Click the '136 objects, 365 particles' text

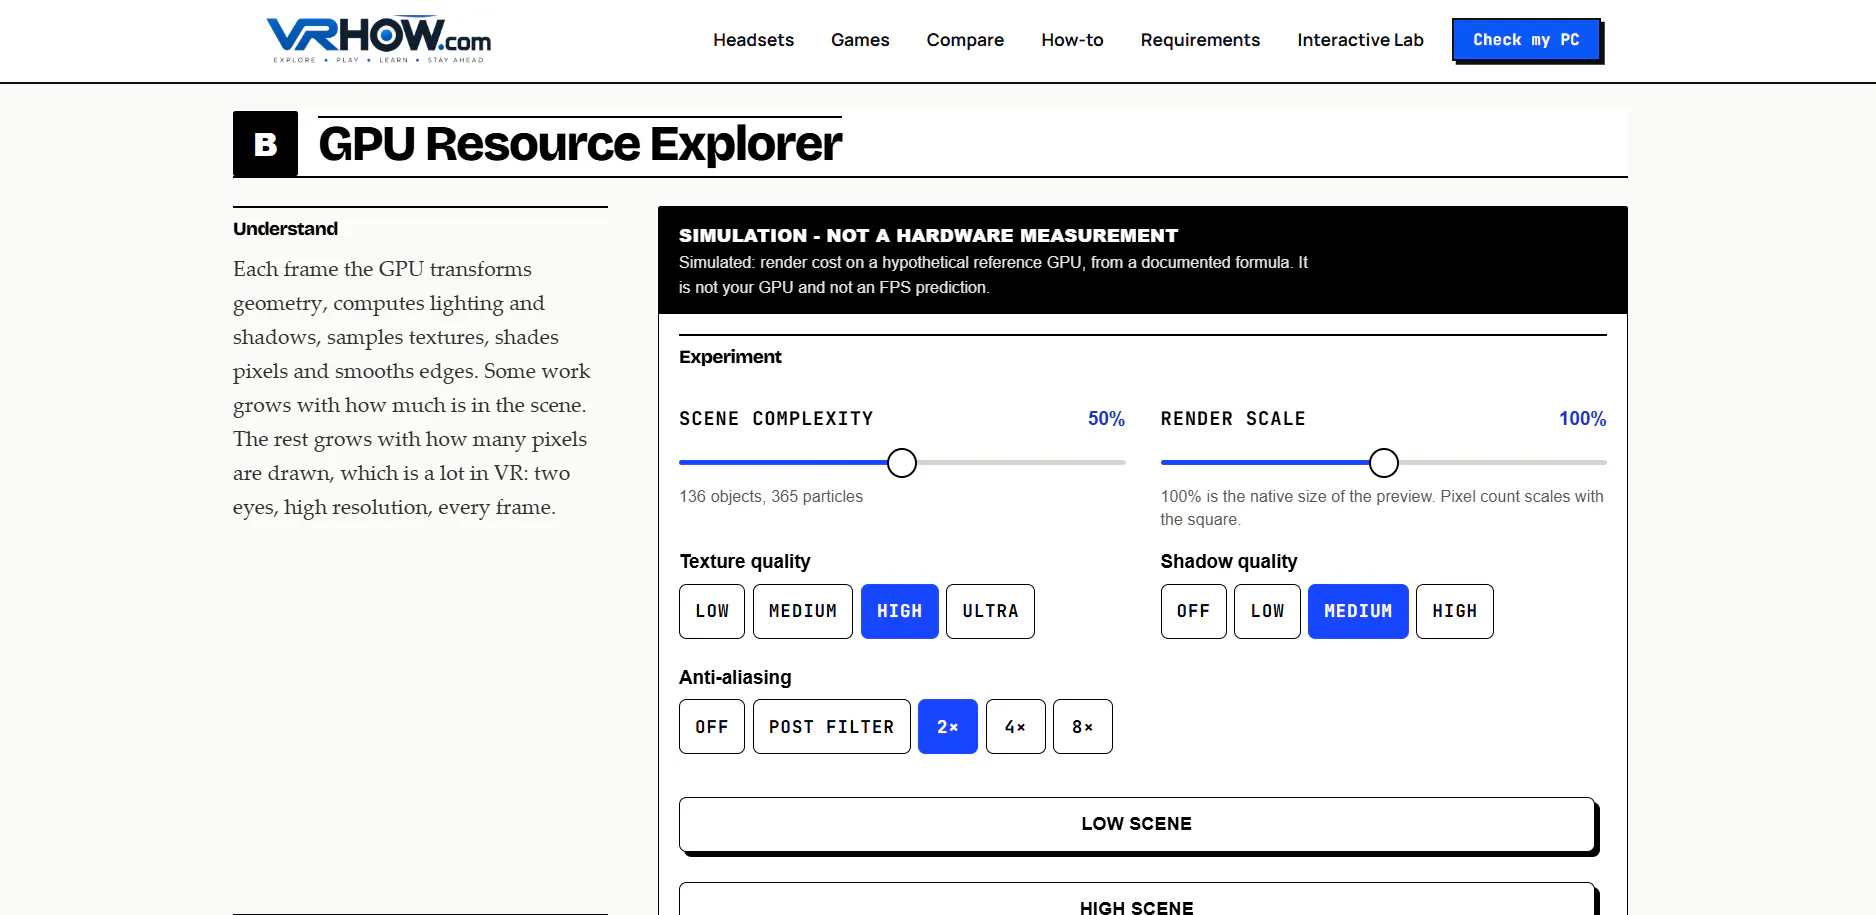771,496
